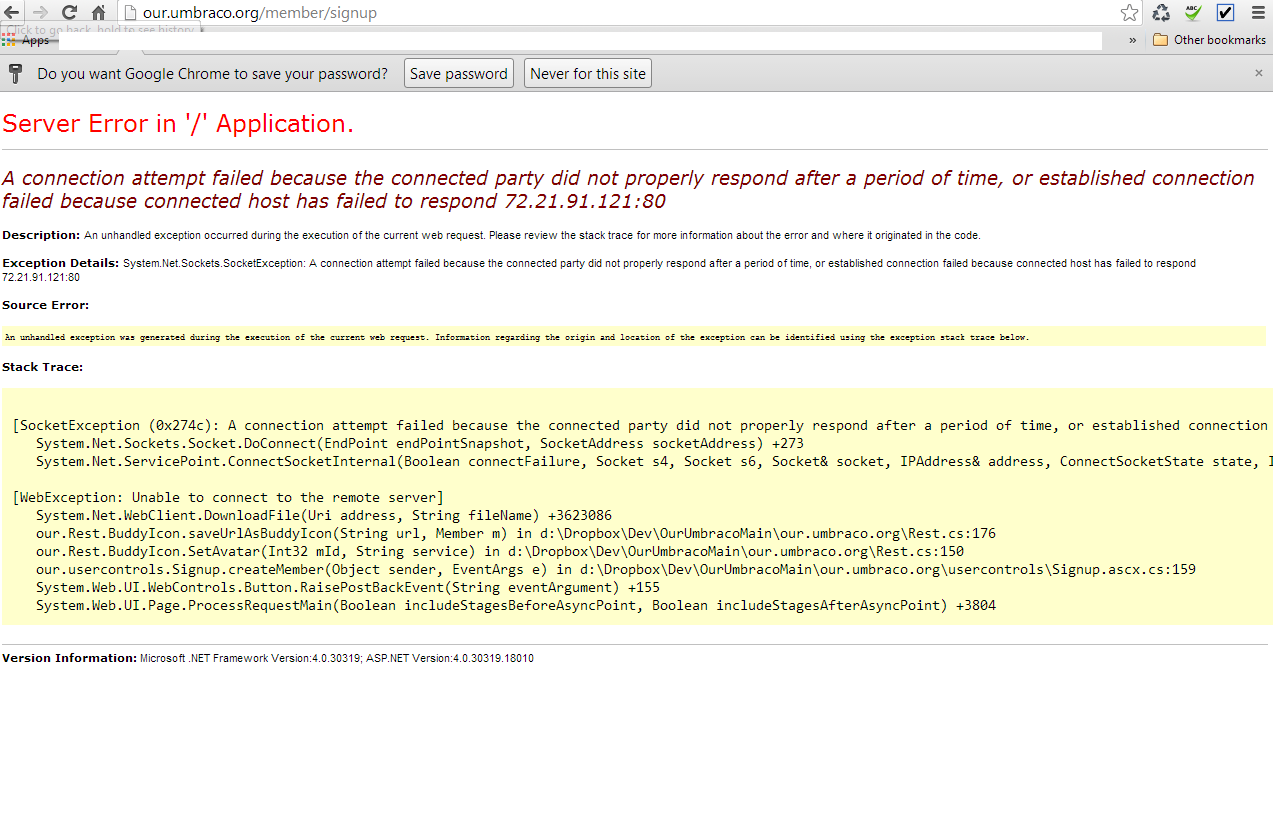Click the 'Stack Trace:' label
The width and height of the screenshot is (1273, 822).
pos(42,367)
